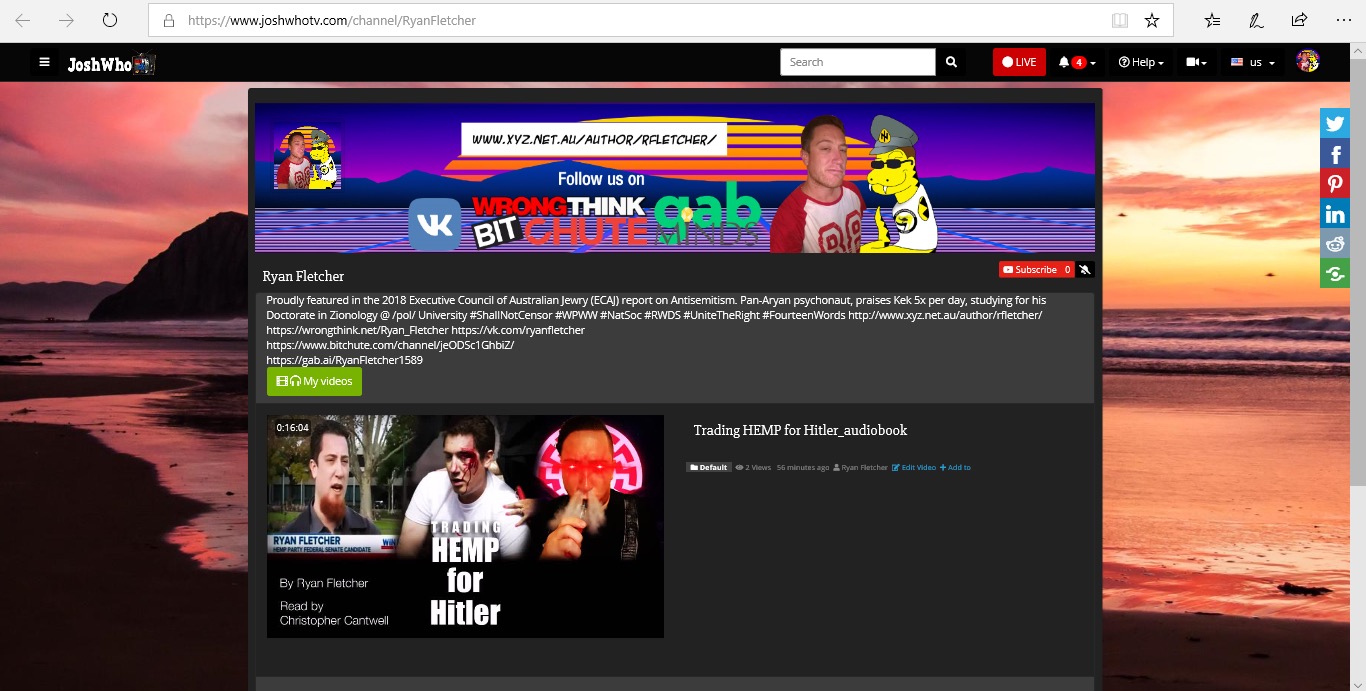Click the 56 minutes ago timestamp
The image size is (1366, 691).
coord(802,467)
